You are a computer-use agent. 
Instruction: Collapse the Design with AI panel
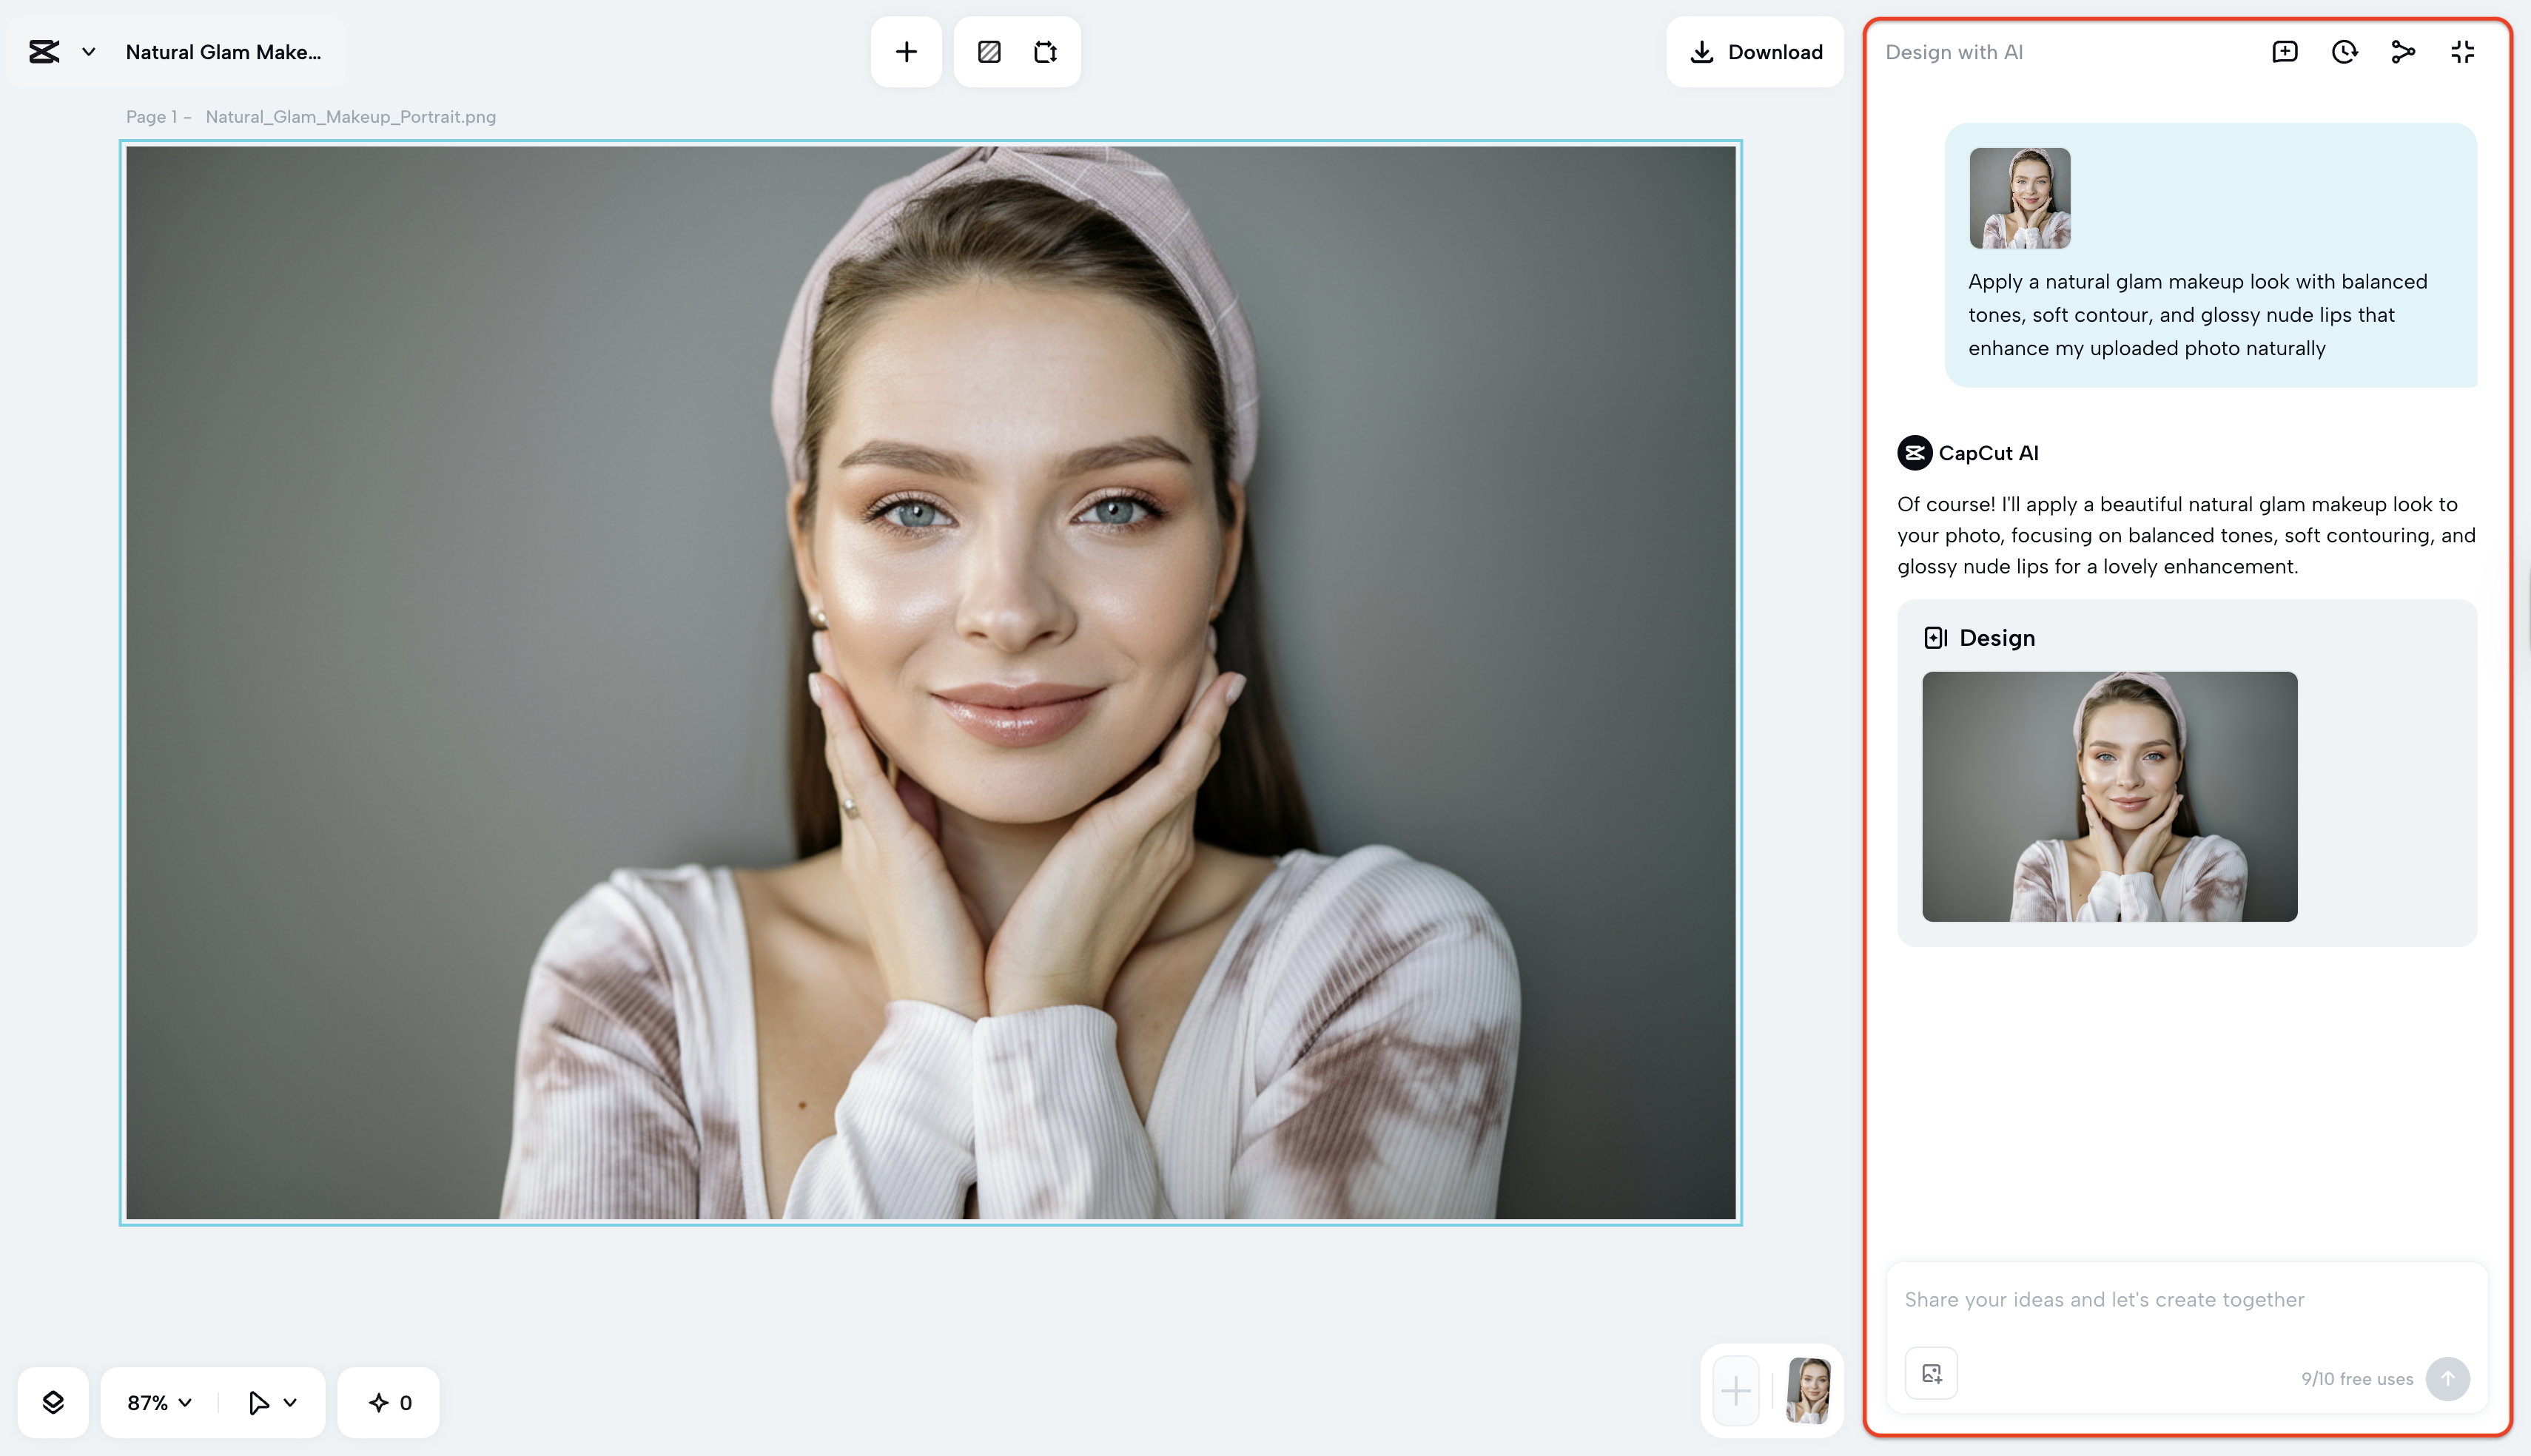tap(2461, 51)
